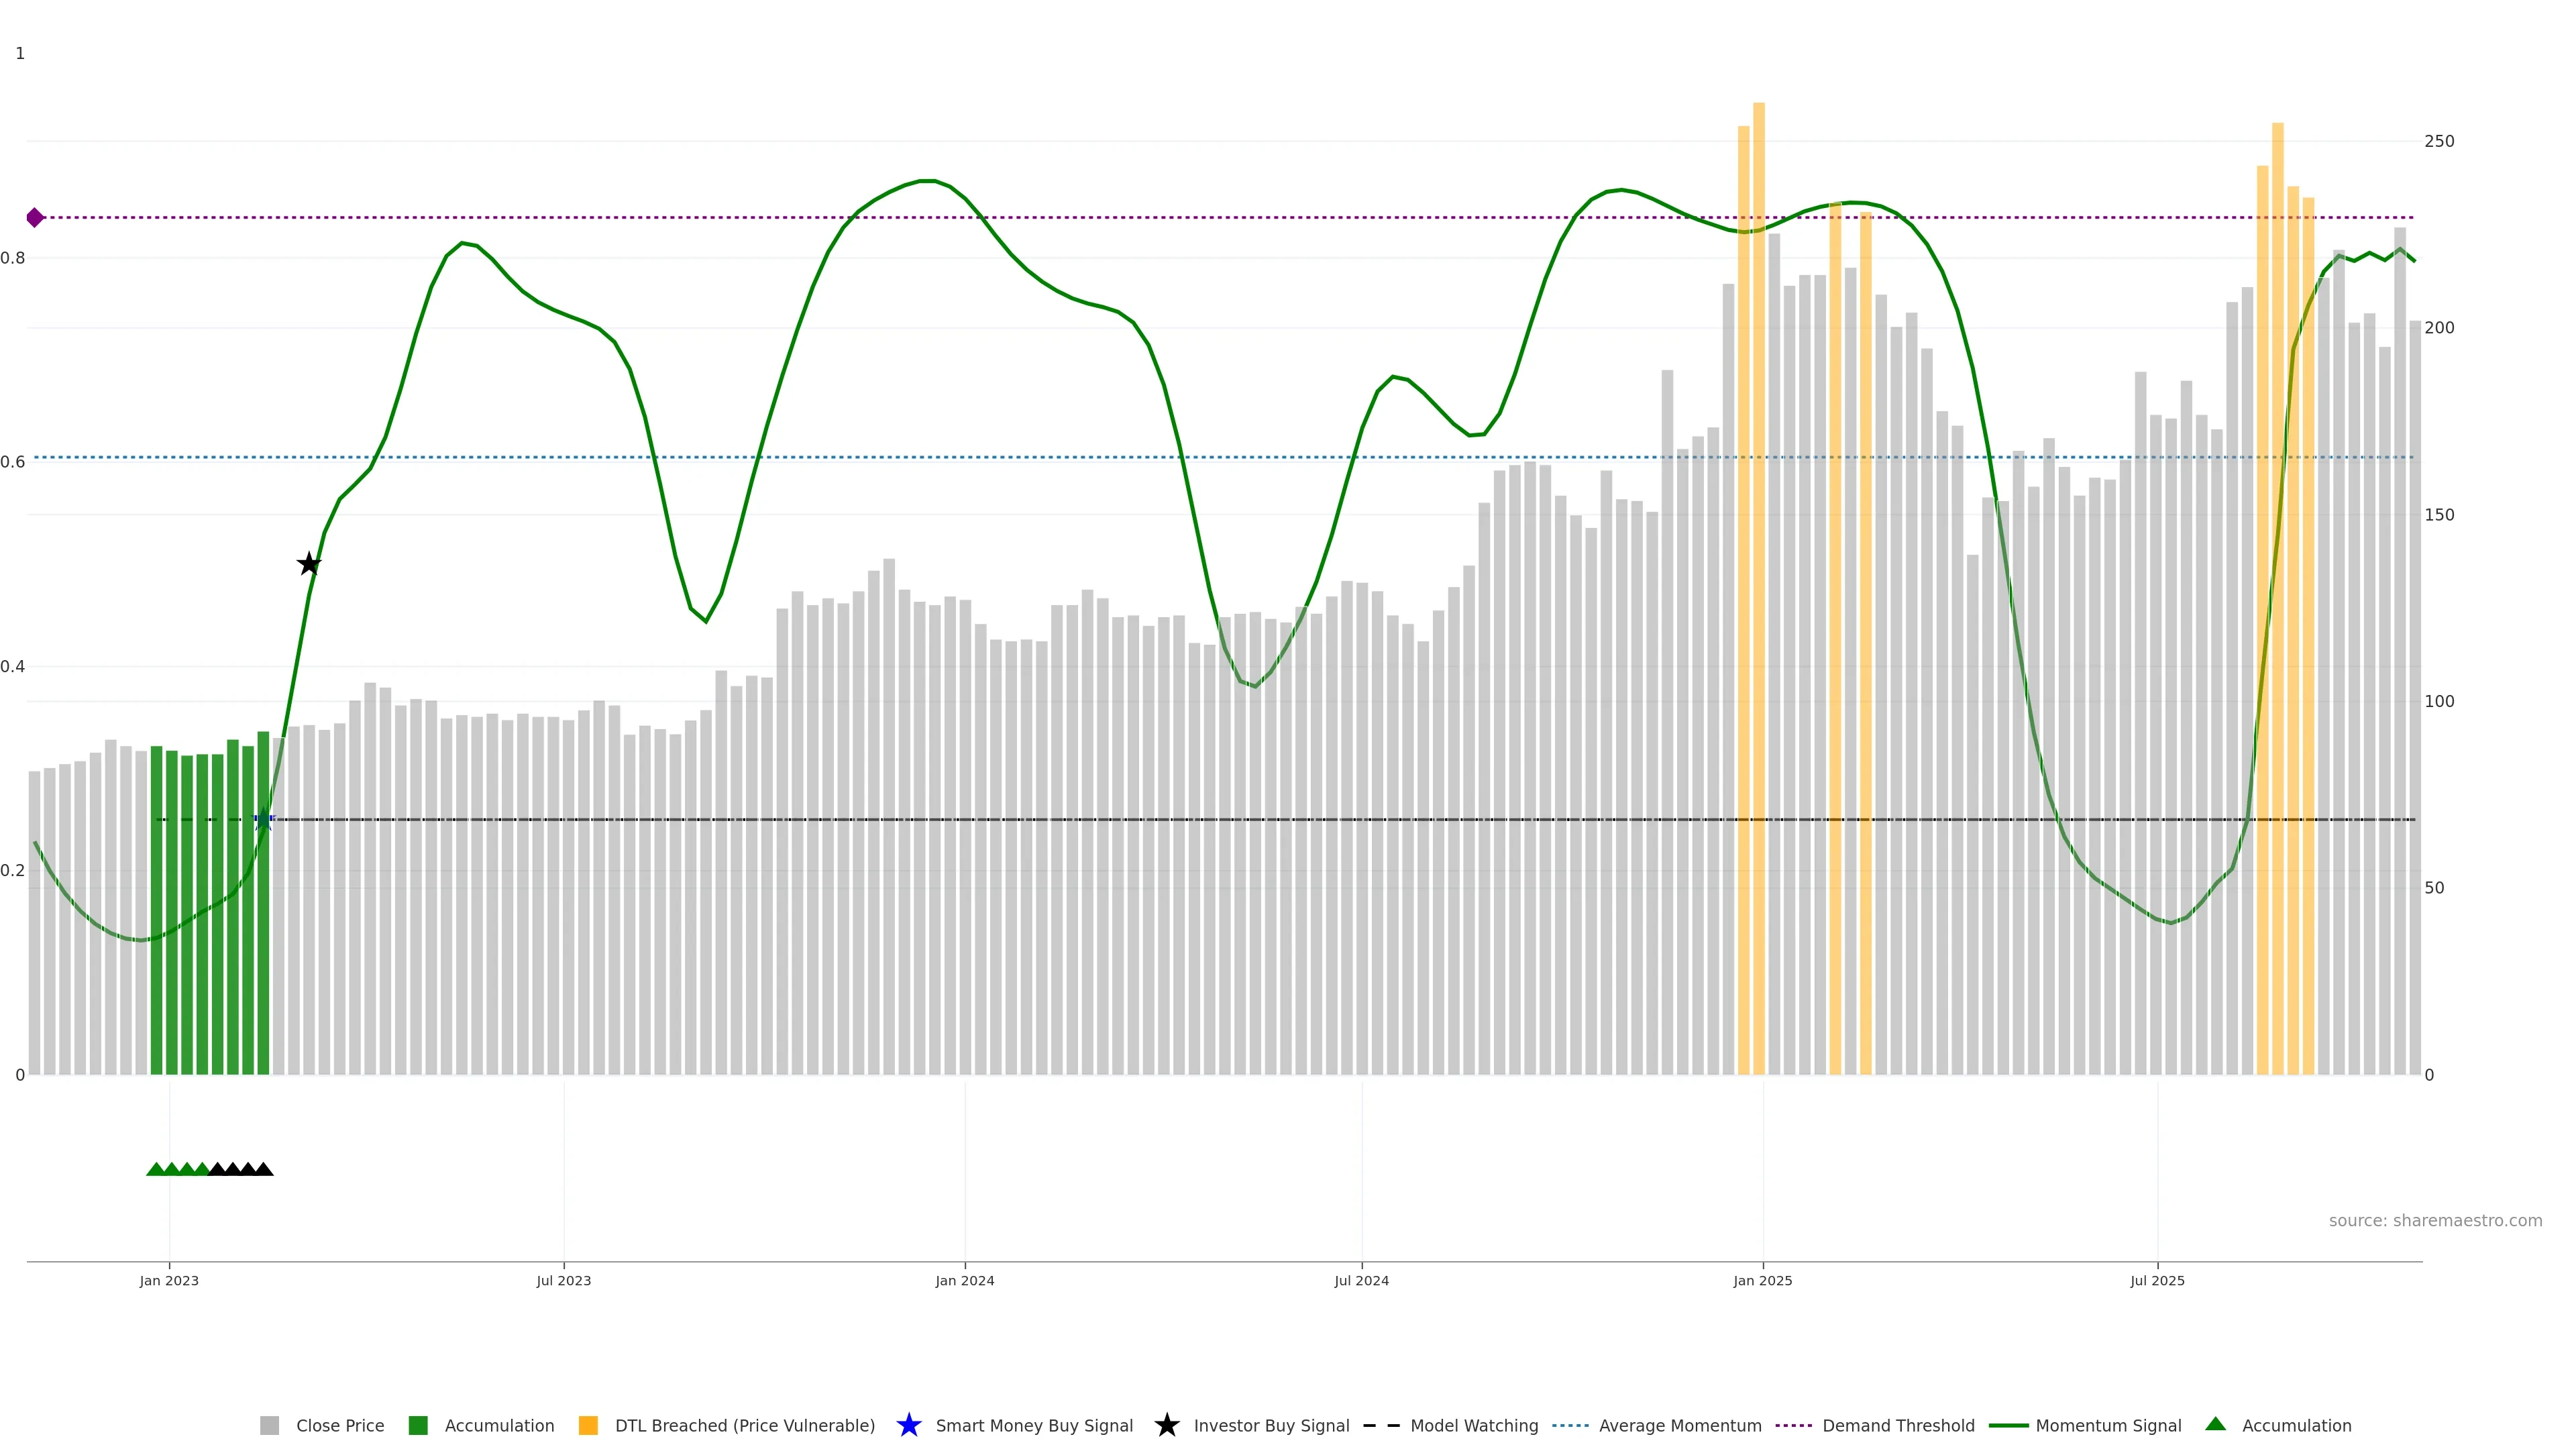Click the source: sharemaestro.com text

pyautogui.click(x=2435, y=1220)
